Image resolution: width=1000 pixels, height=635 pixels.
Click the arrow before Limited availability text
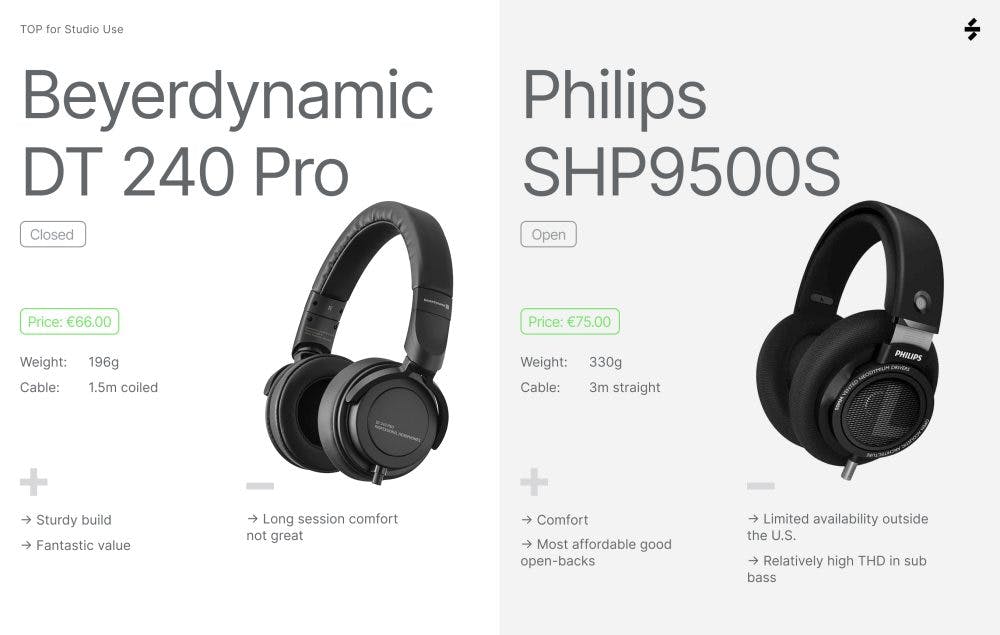tap(753, 519)
